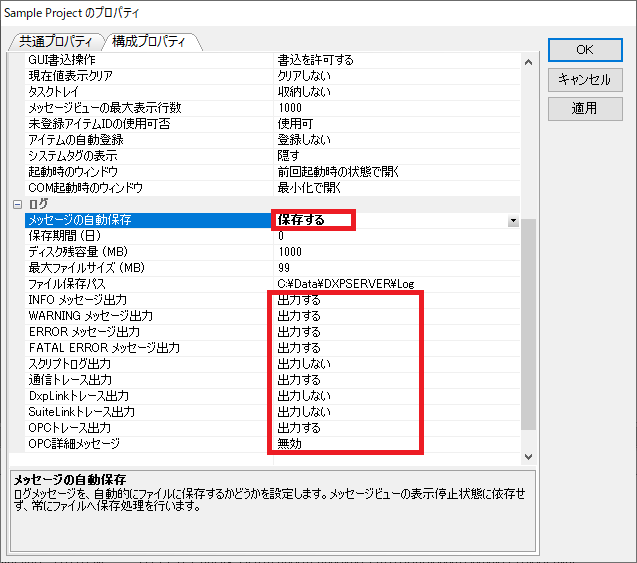637x563 pixels.
Task: Click the FATAL ERROR メッセージ出力 value
Action: point(299,348)
